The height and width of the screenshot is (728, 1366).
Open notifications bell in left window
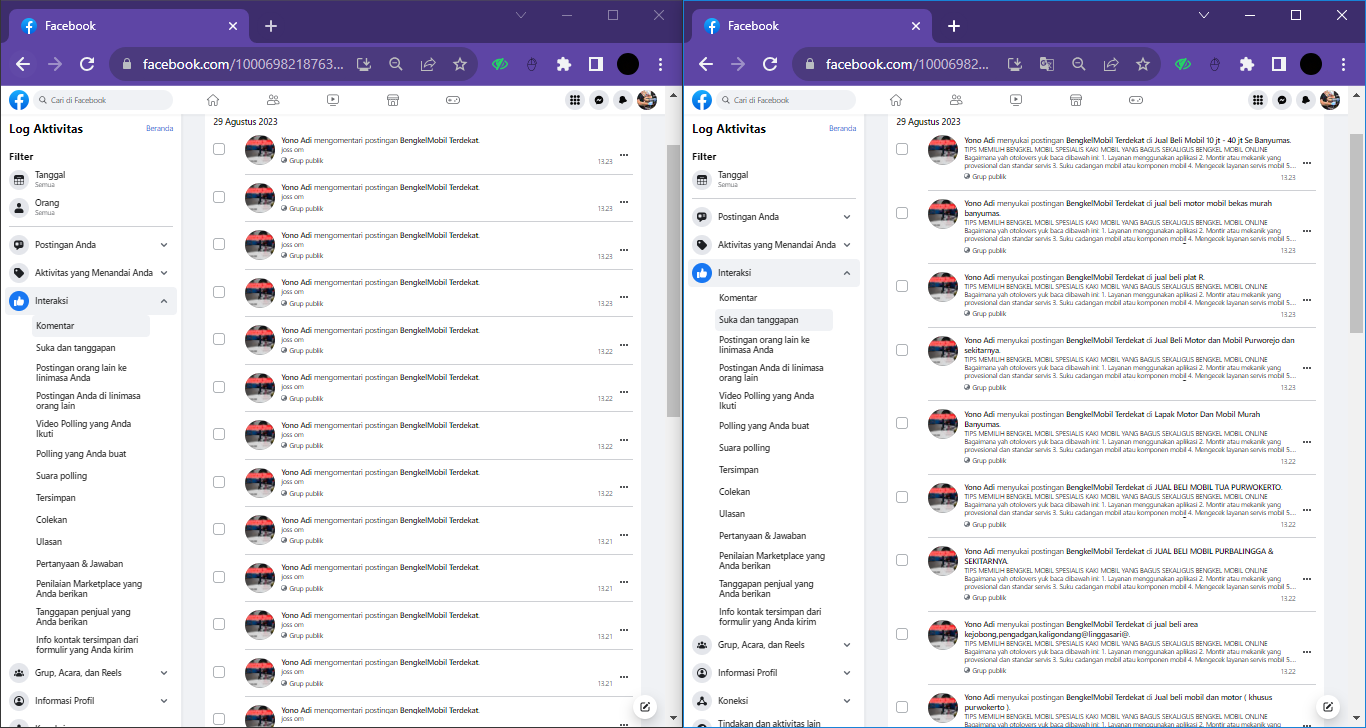coord(623,100)
